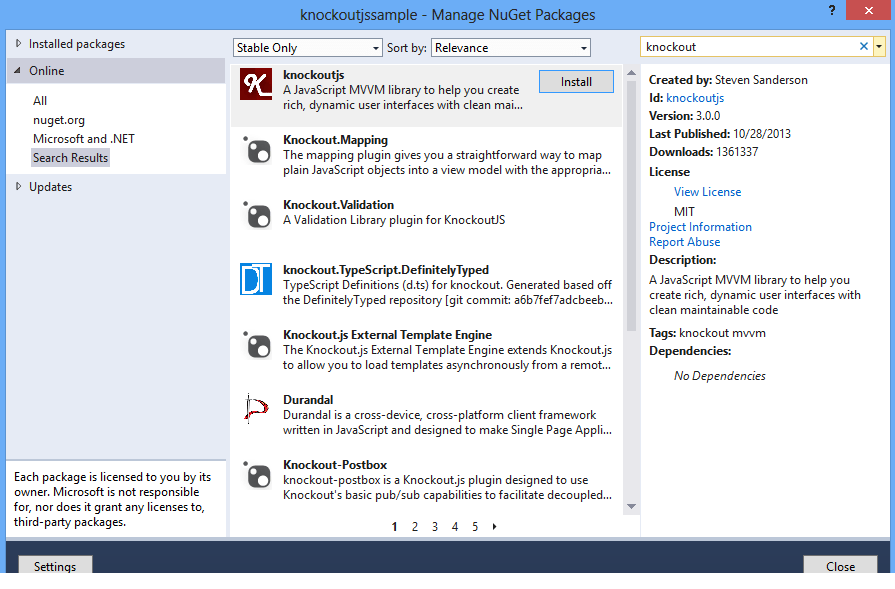Open the Sort by Relevance dropdown

click(511, 48)
